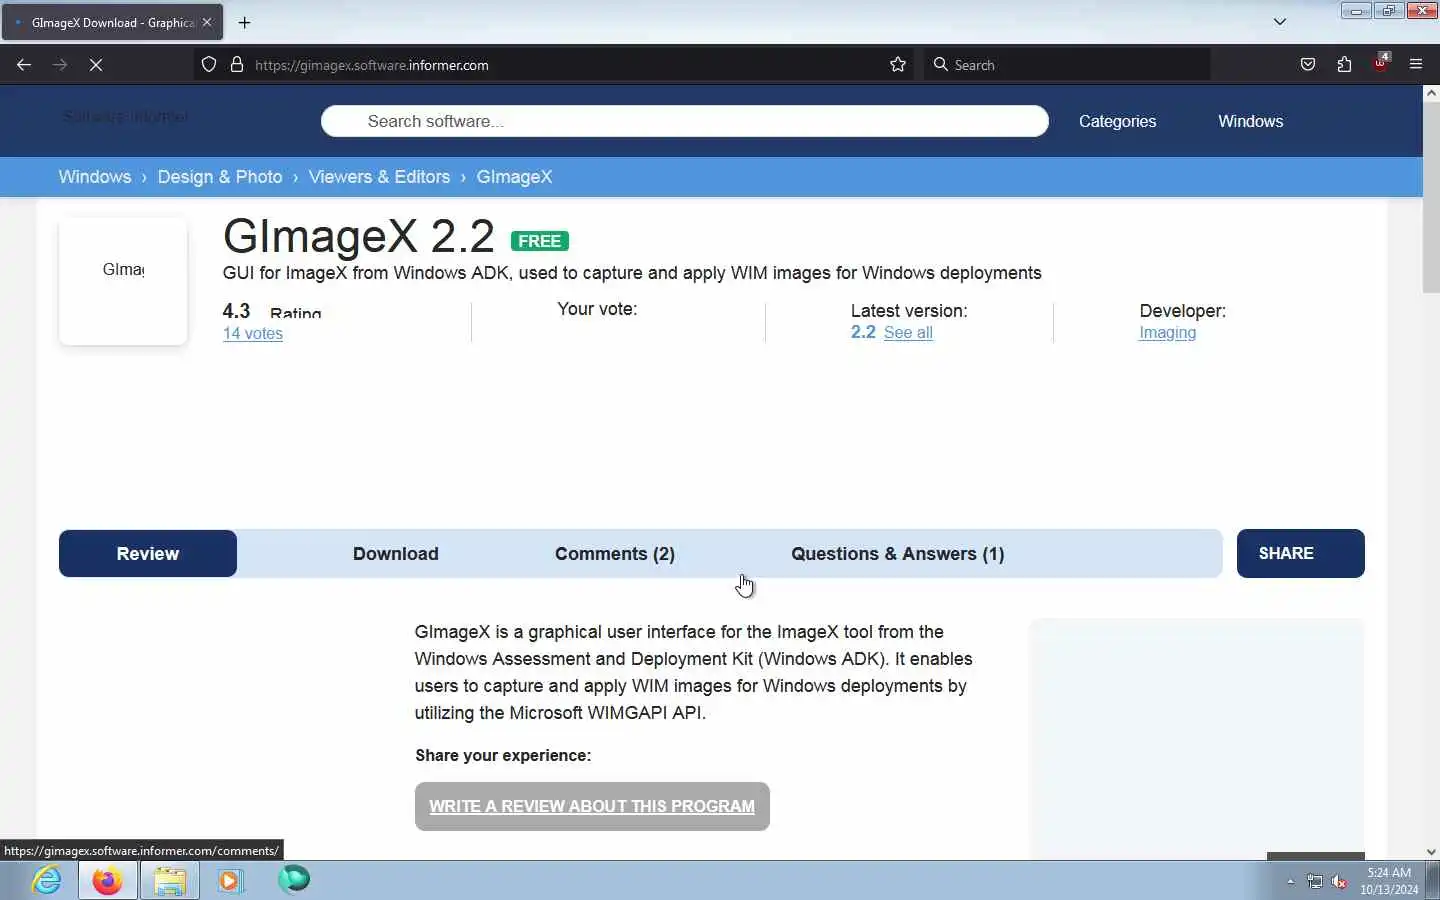Open the green round taskbar app icon
The width and height of the screenshot is (1440, 900).
coord(294,879)
